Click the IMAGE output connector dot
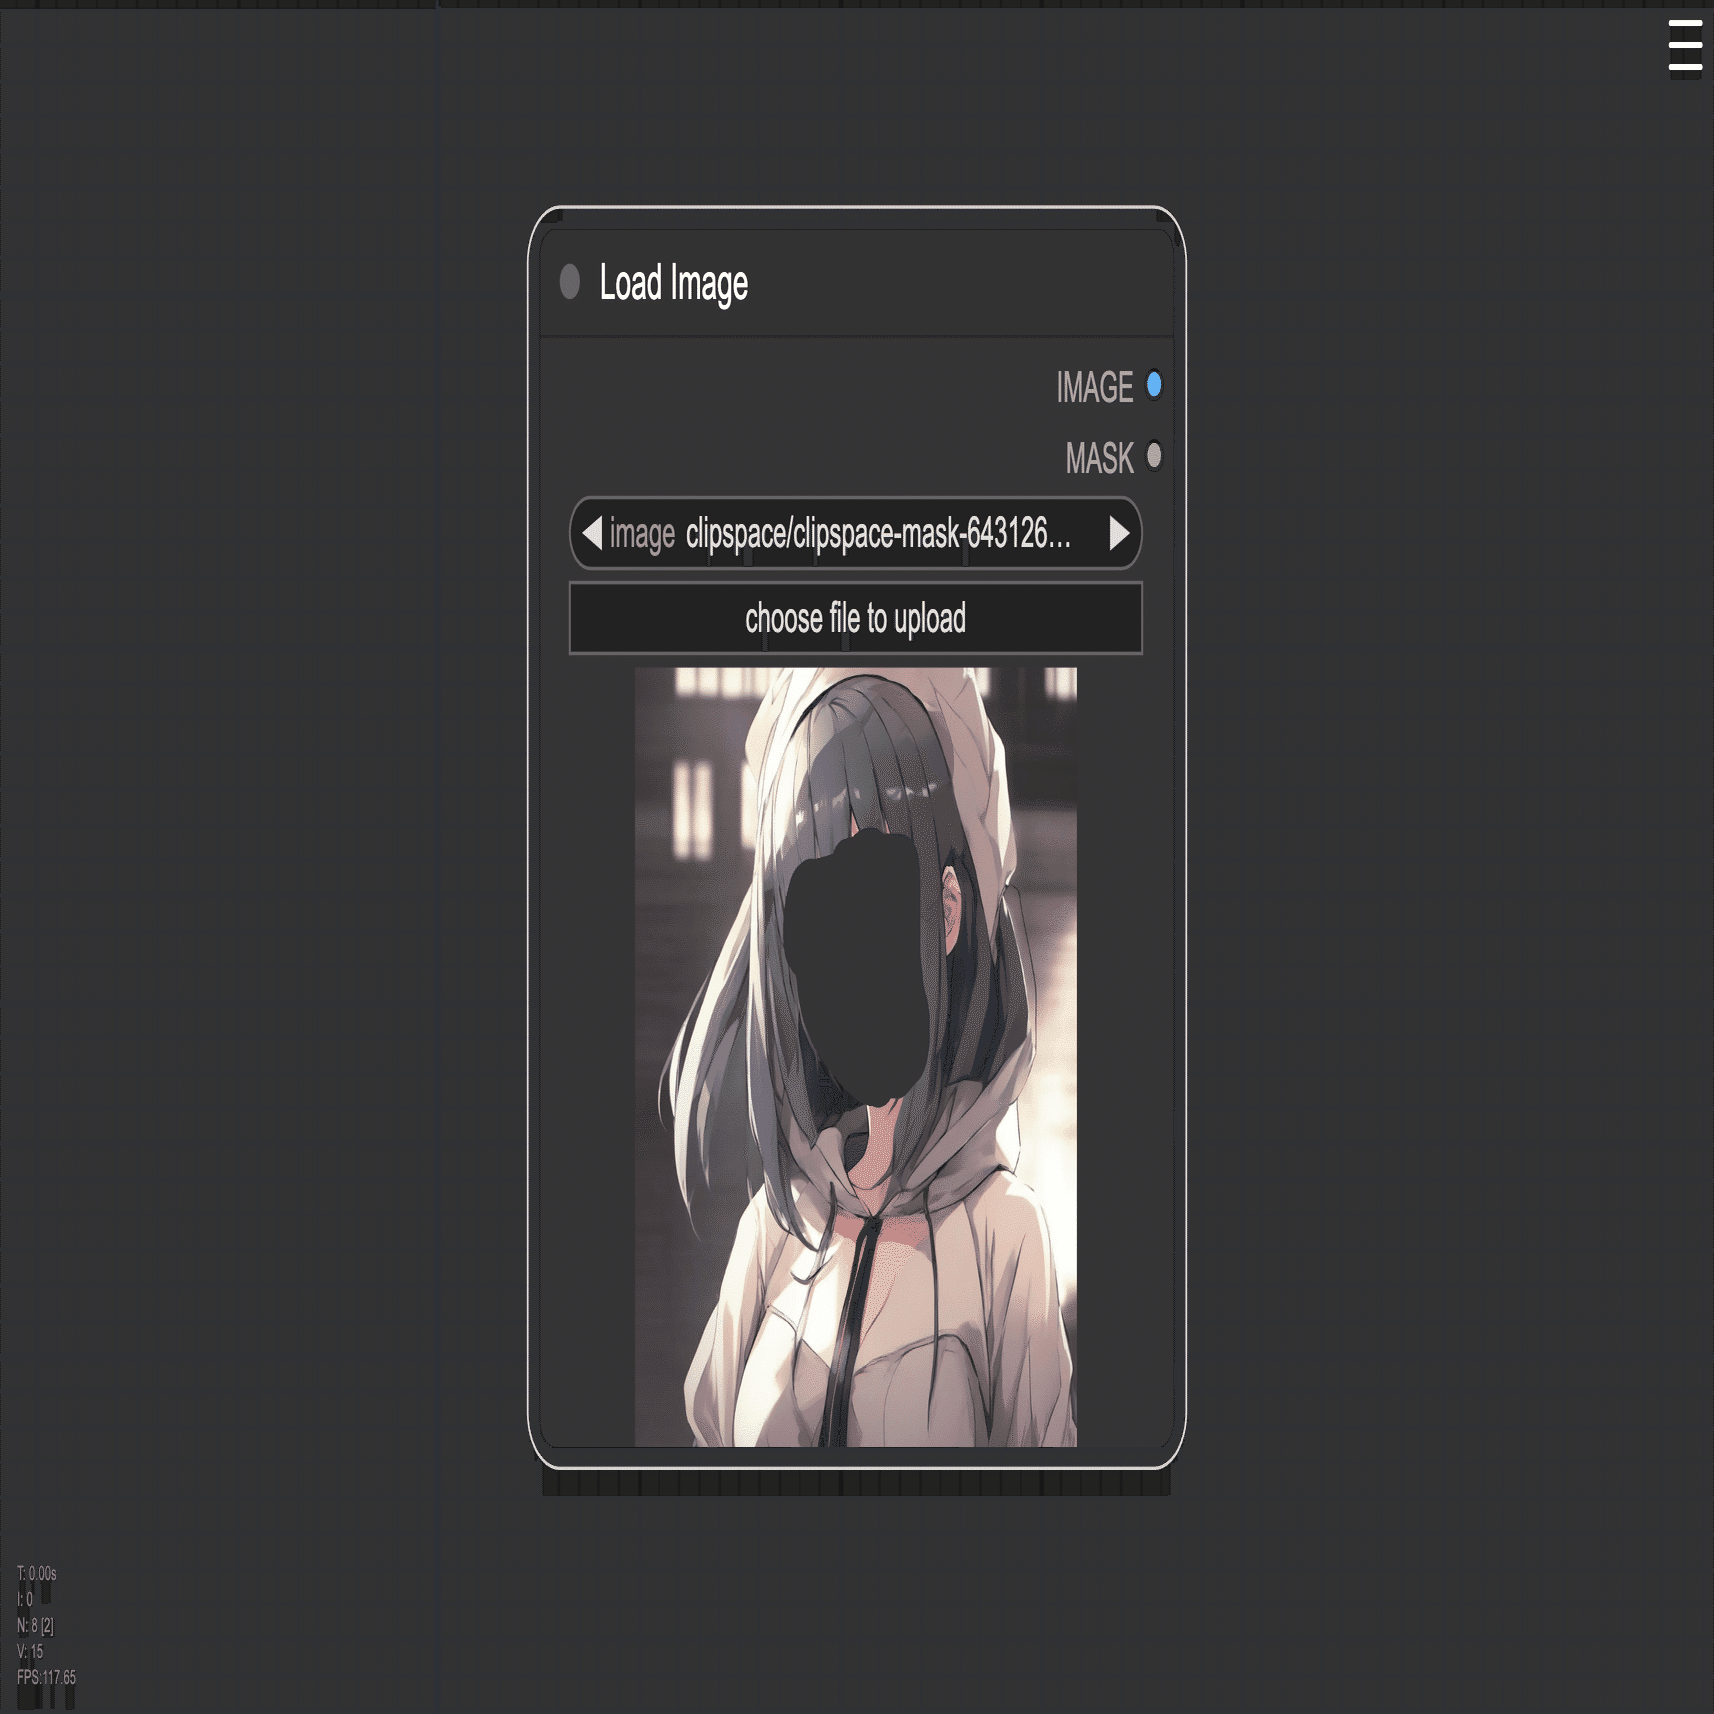The width and height of the screenshot is (1714, 1714). [x=1154, y=385]
